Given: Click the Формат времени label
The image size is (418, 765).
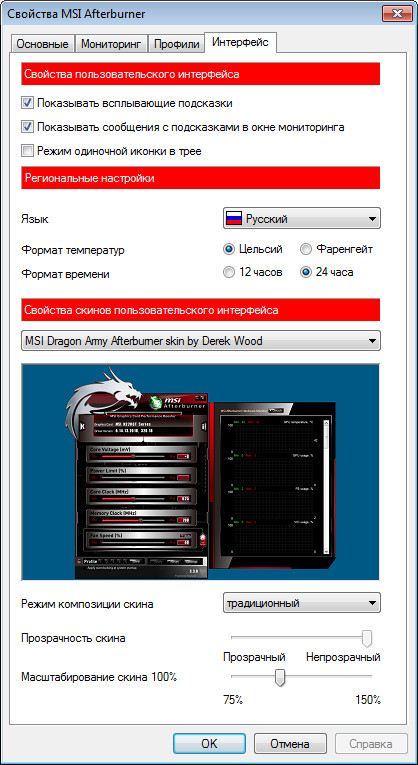Looking at the screenshot, I should coord(65,274).
